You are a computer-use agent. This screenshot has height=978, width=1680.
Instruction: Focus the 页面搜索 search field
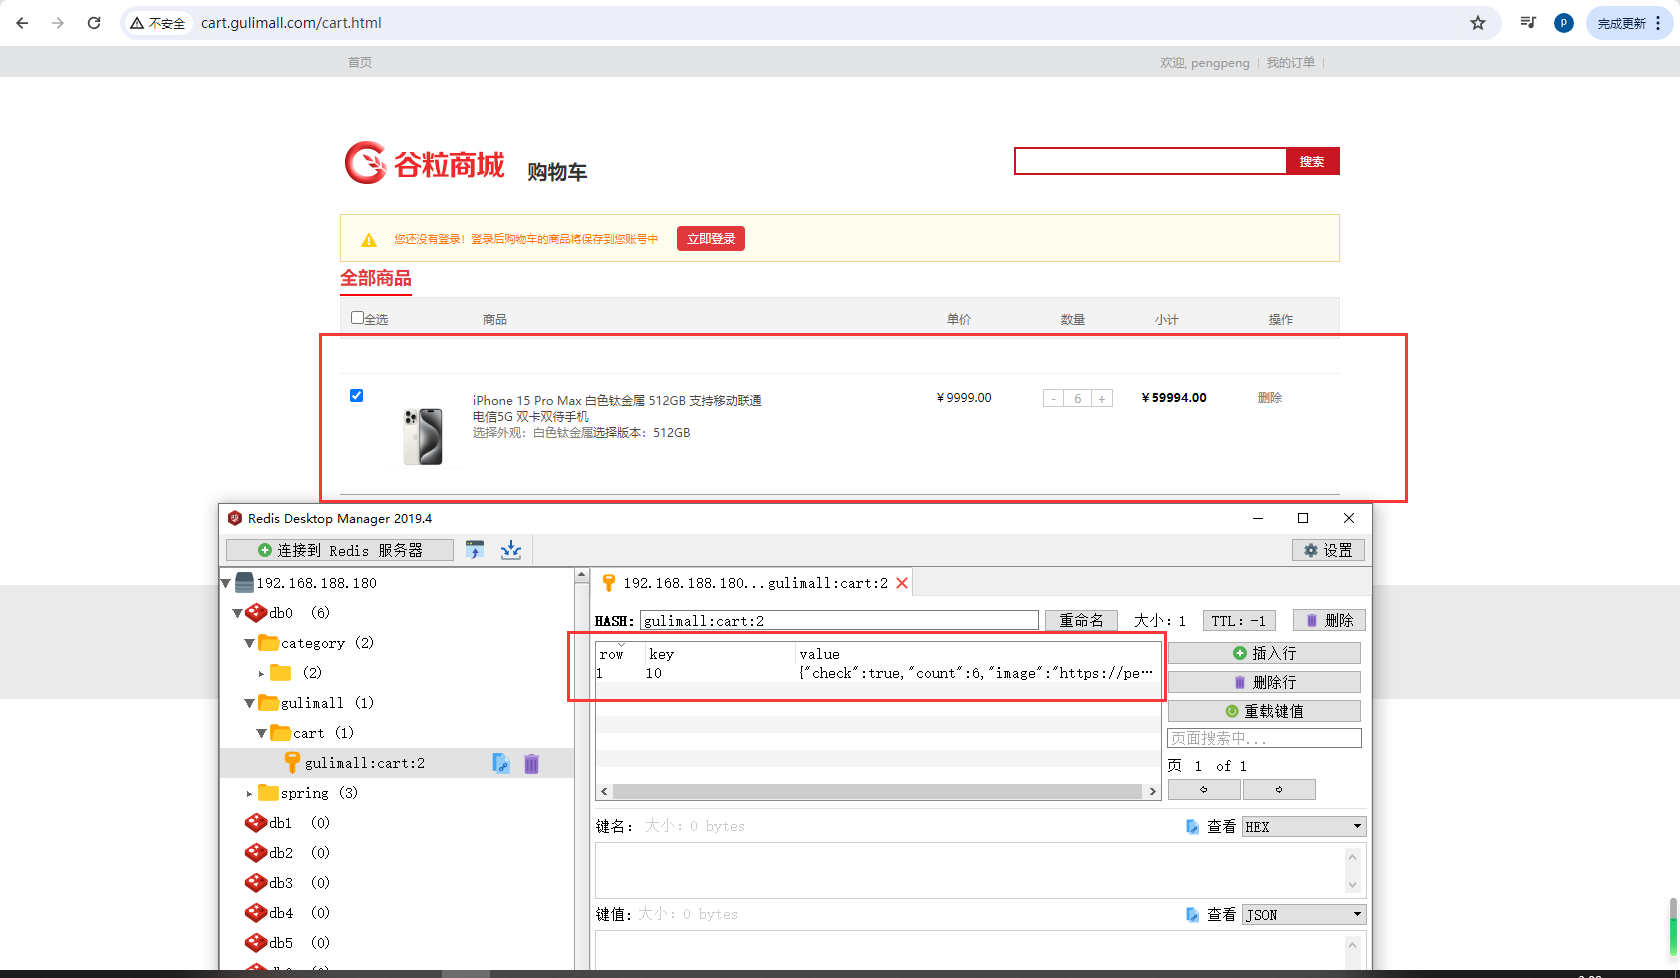[1264, 738]
